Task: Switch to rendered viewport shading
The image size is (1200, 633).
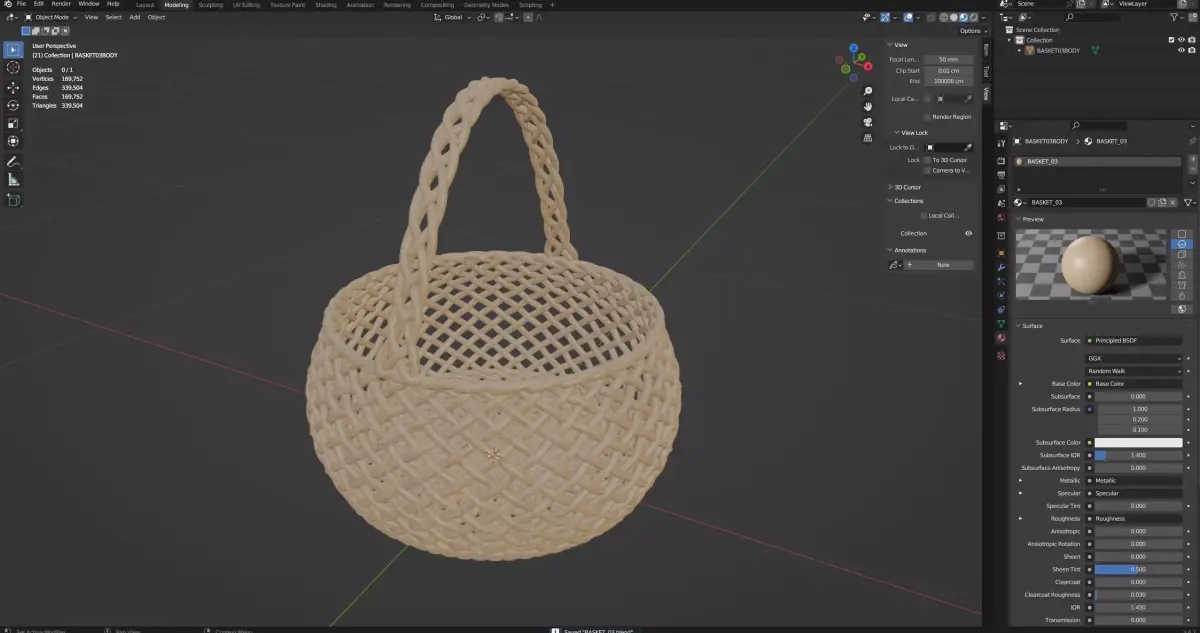Action: [x=972, y=17]
